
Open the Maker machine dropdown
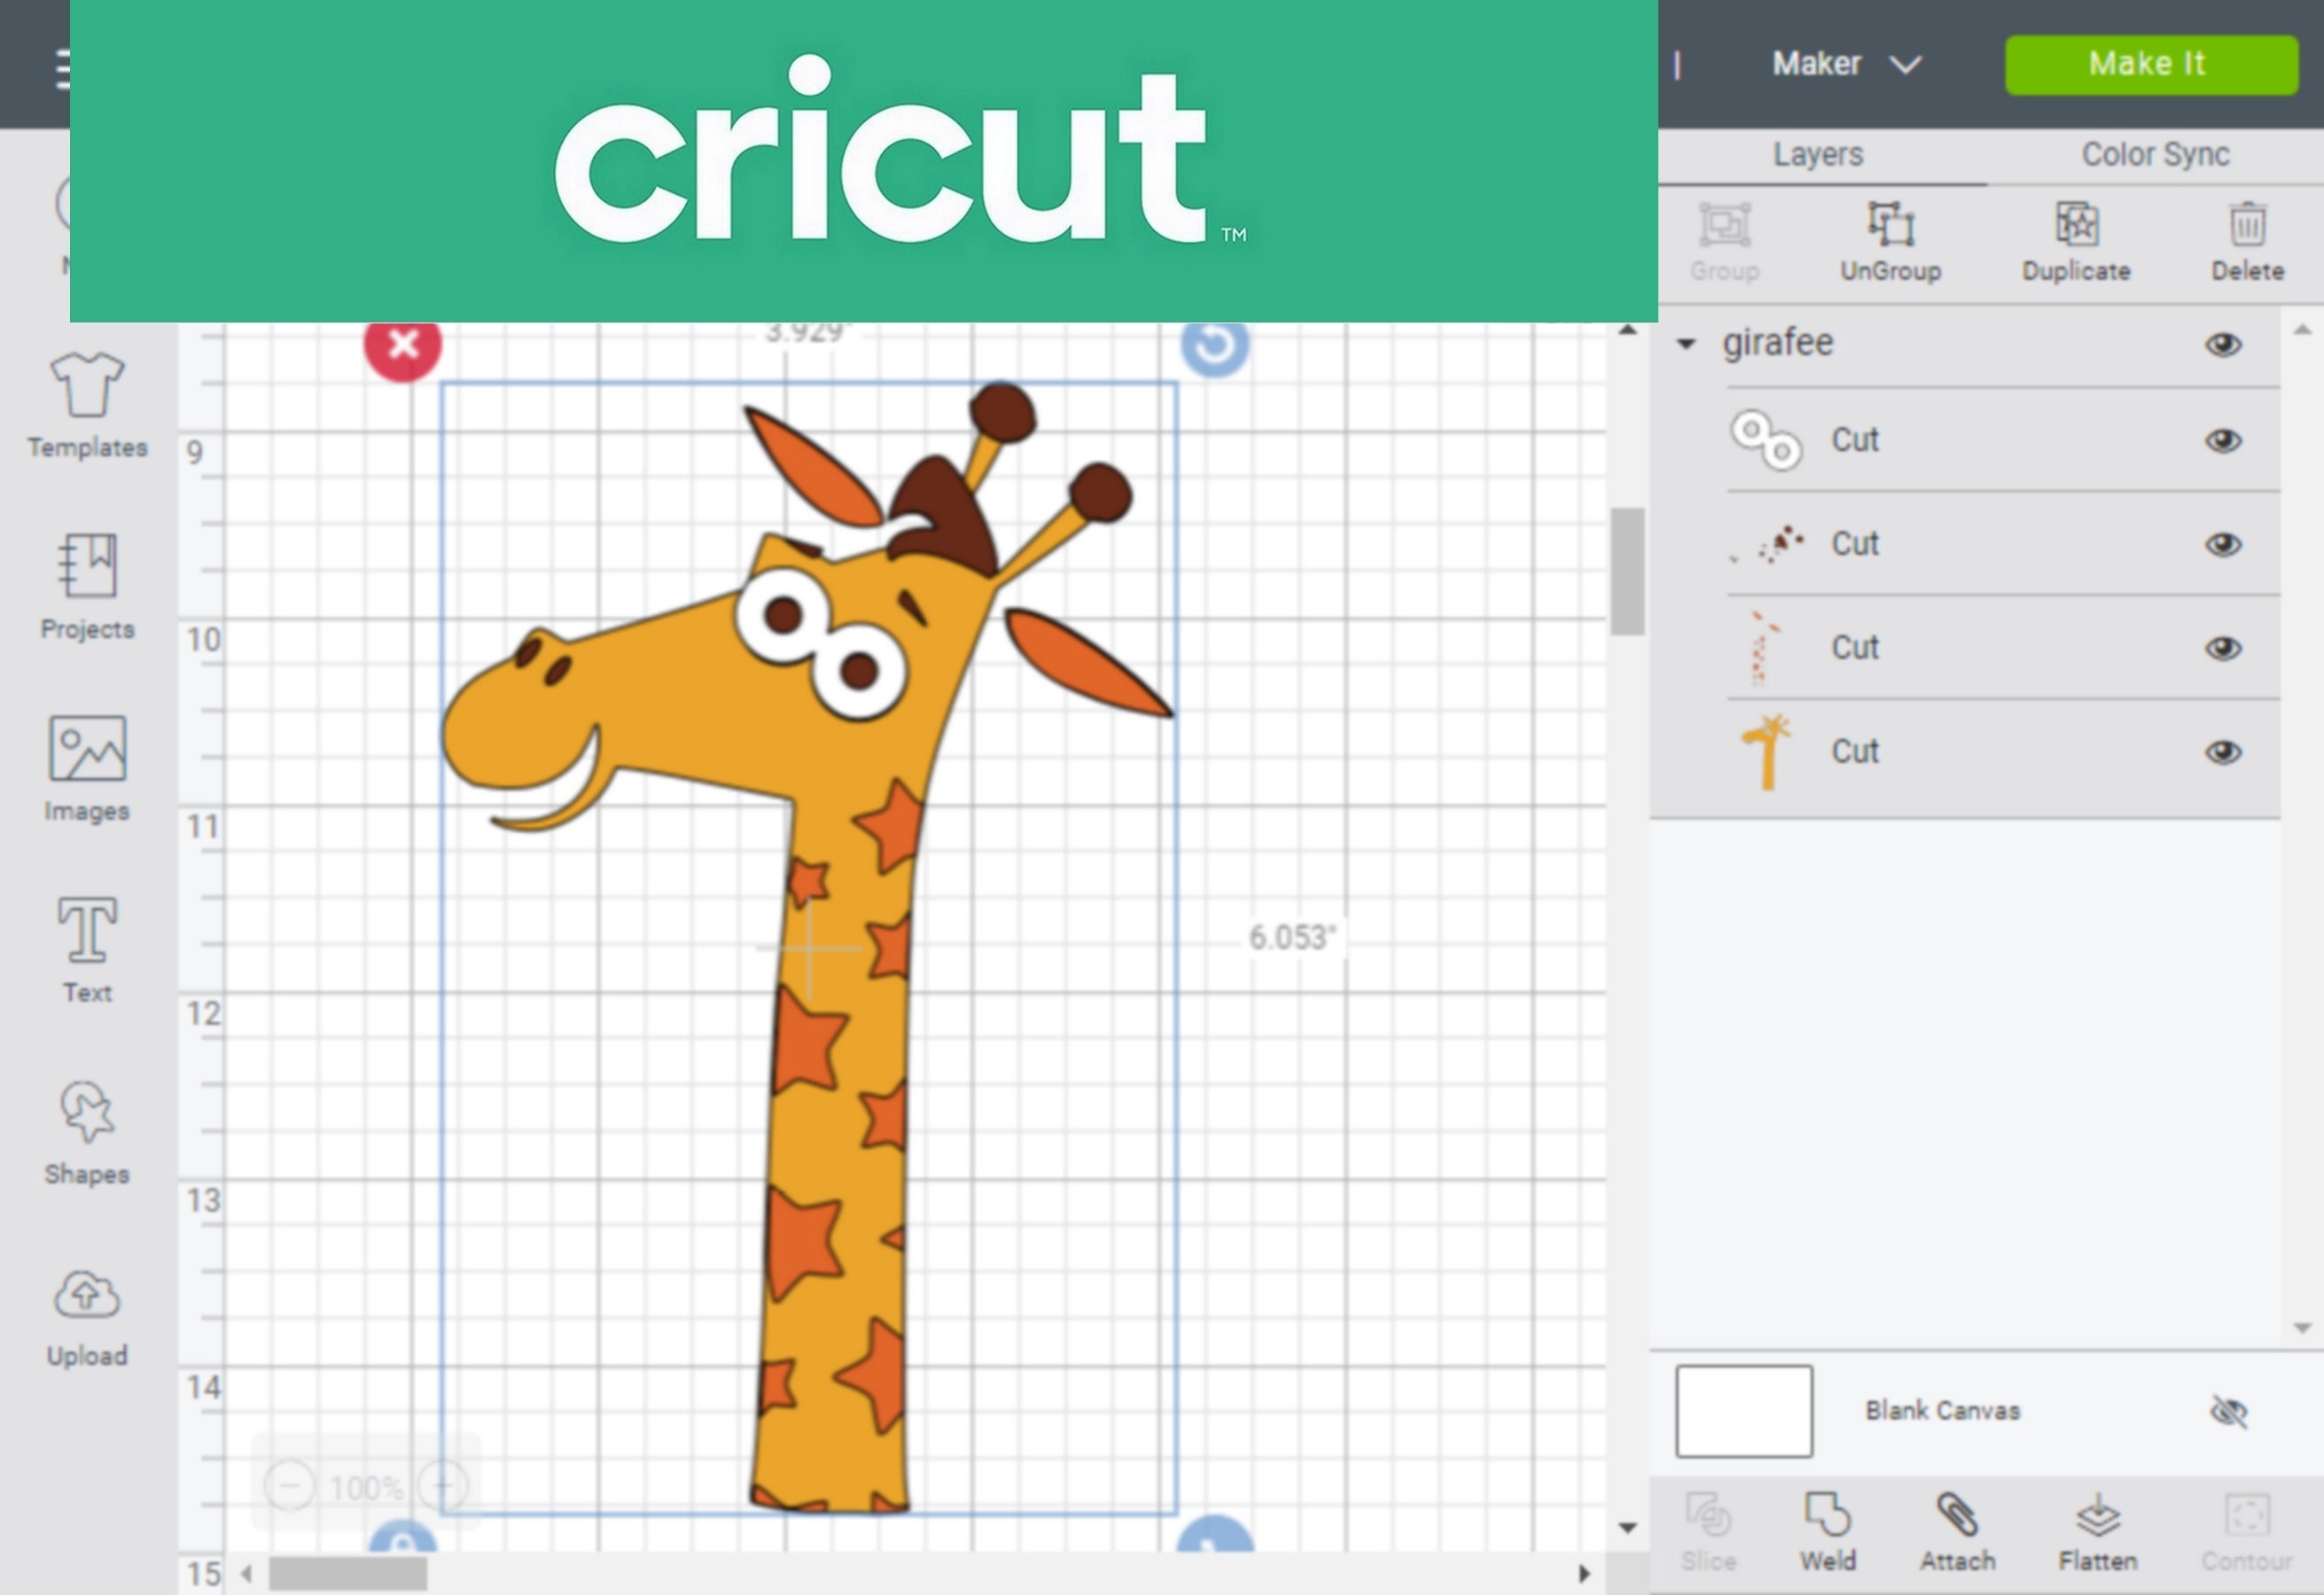[1846, 64]
